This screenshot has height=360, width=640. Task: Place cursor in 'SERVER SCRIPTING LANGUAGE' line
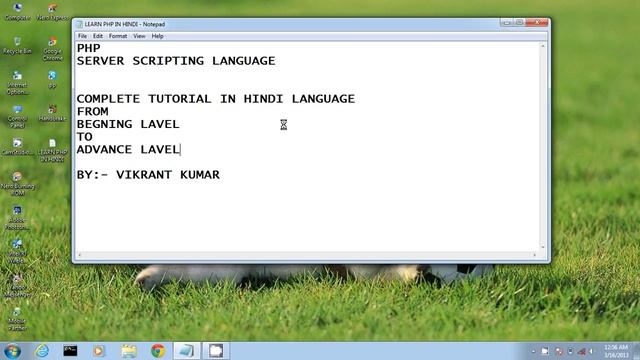(176, 61)
